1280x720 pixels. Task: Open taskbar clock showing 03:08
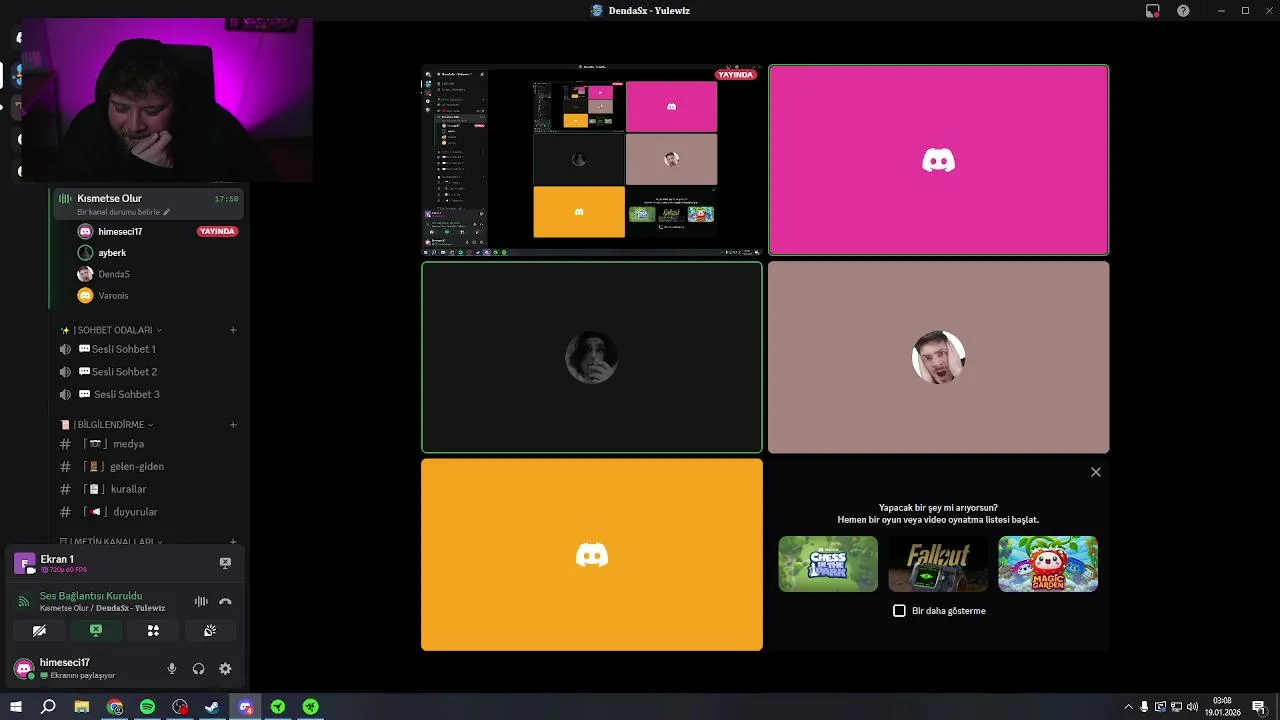tap(1222, 707)
